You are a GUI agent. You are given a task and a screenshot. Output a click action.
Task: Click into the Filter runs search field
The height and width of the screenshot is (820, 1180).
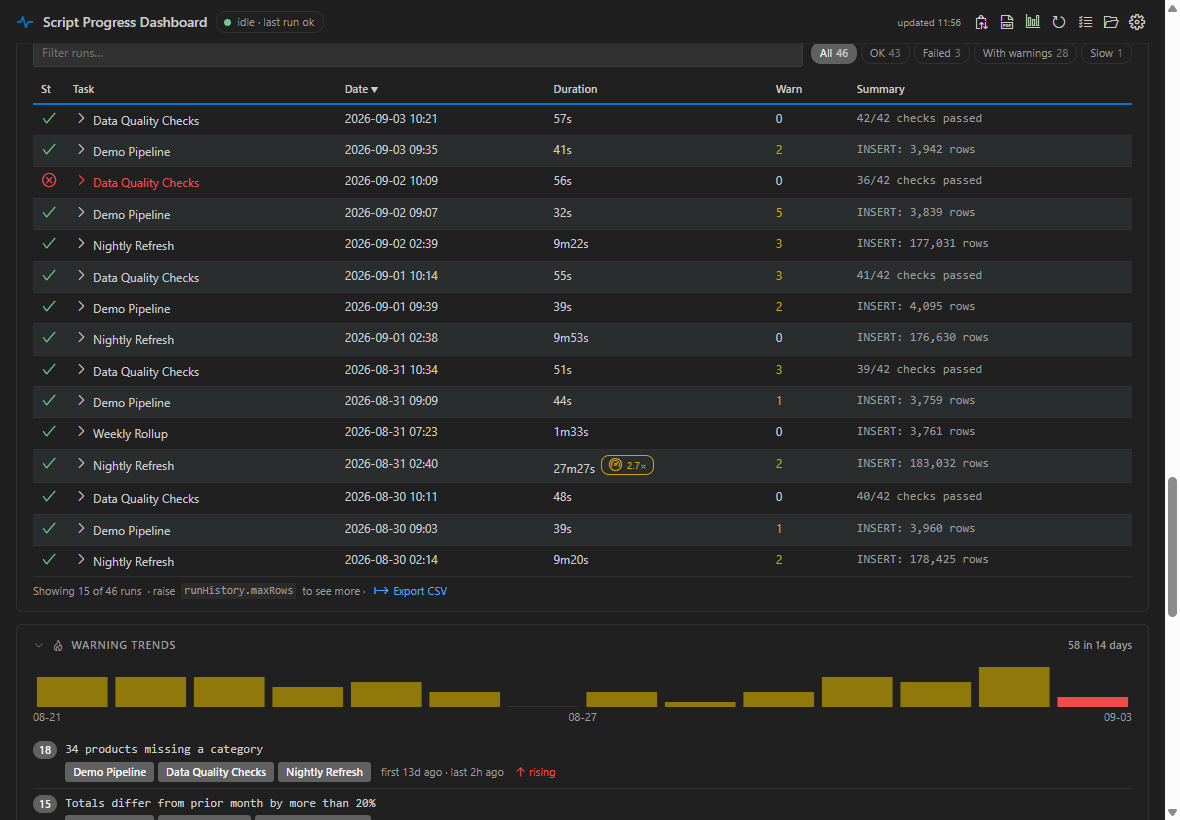point(418,54)
